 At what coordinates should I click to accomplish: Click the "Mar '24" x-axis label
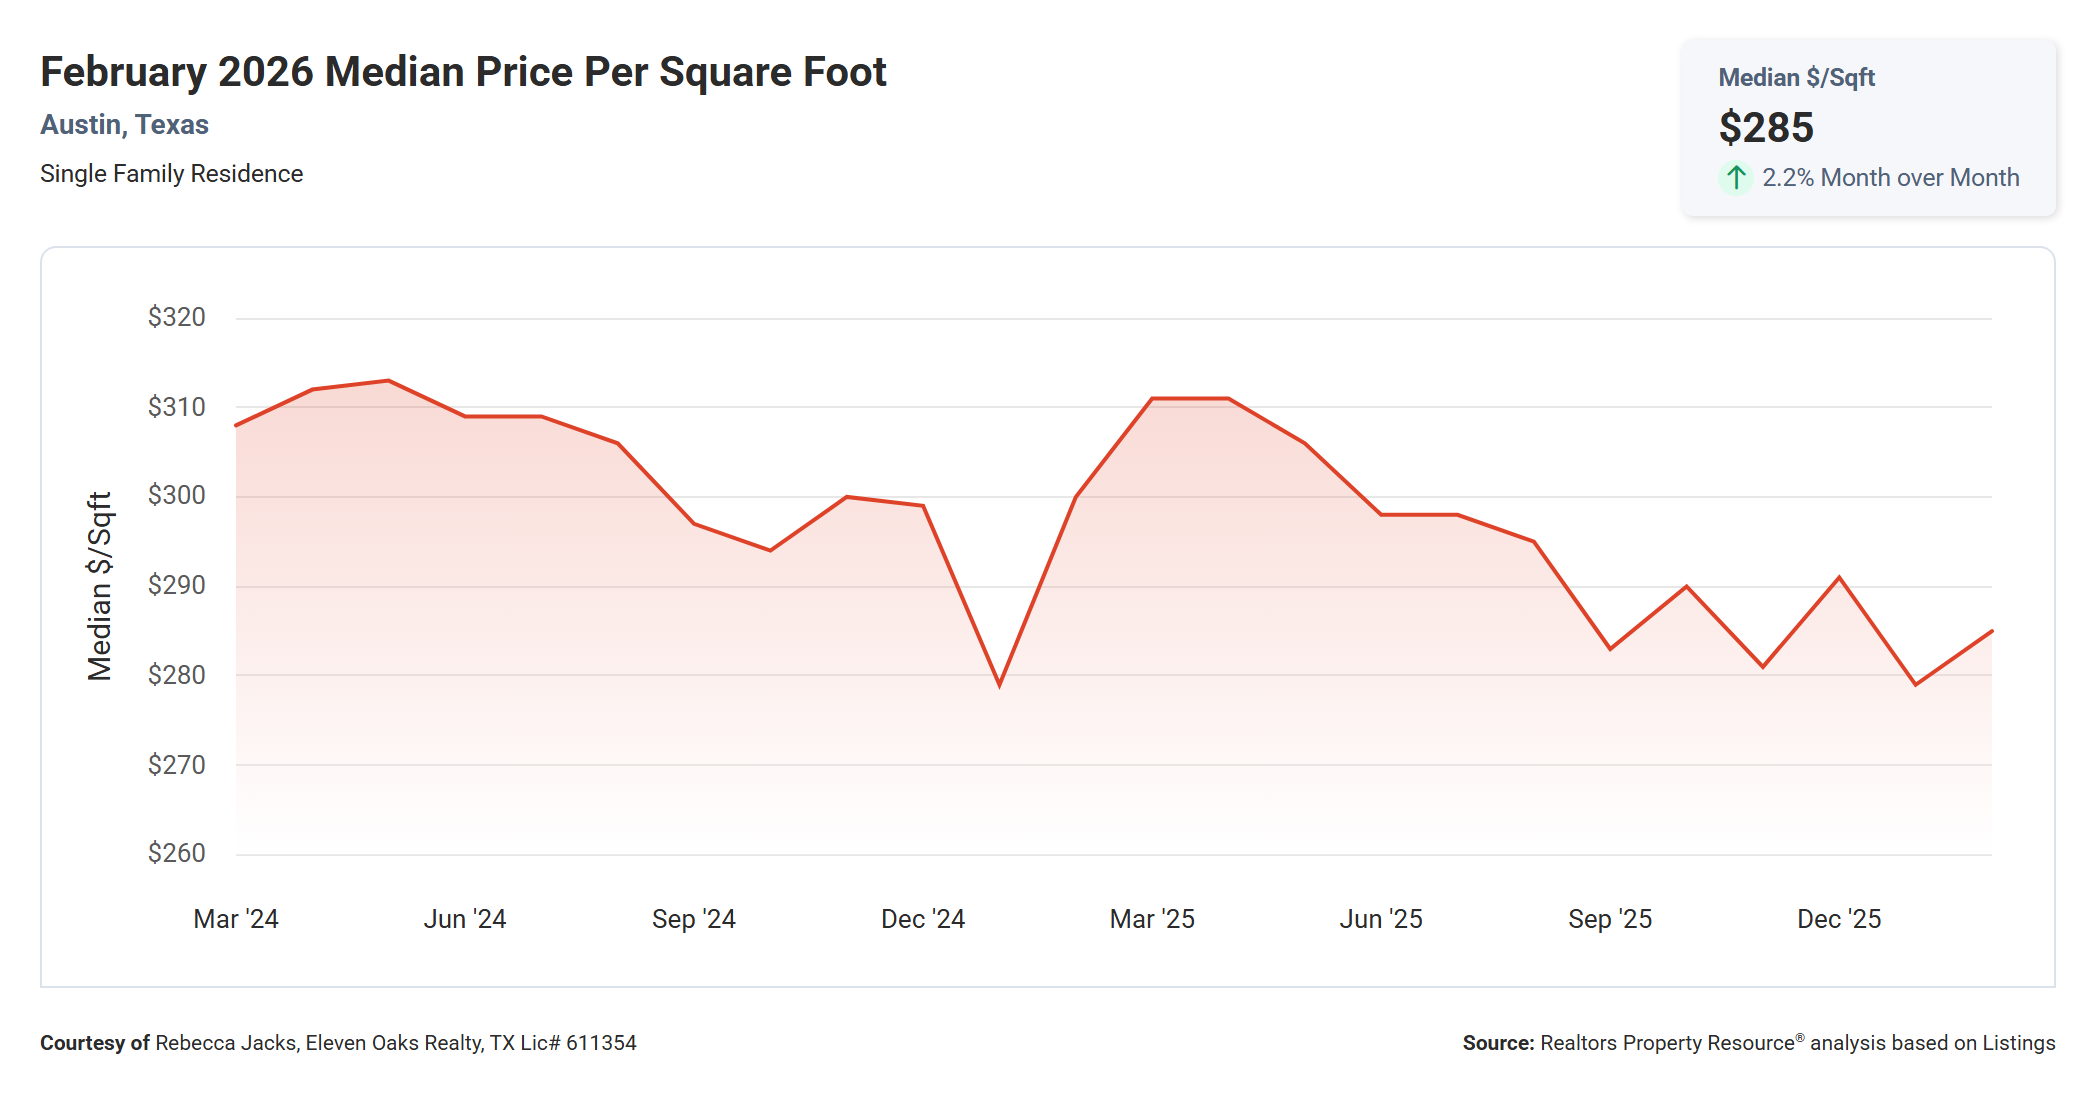point(236,919)
